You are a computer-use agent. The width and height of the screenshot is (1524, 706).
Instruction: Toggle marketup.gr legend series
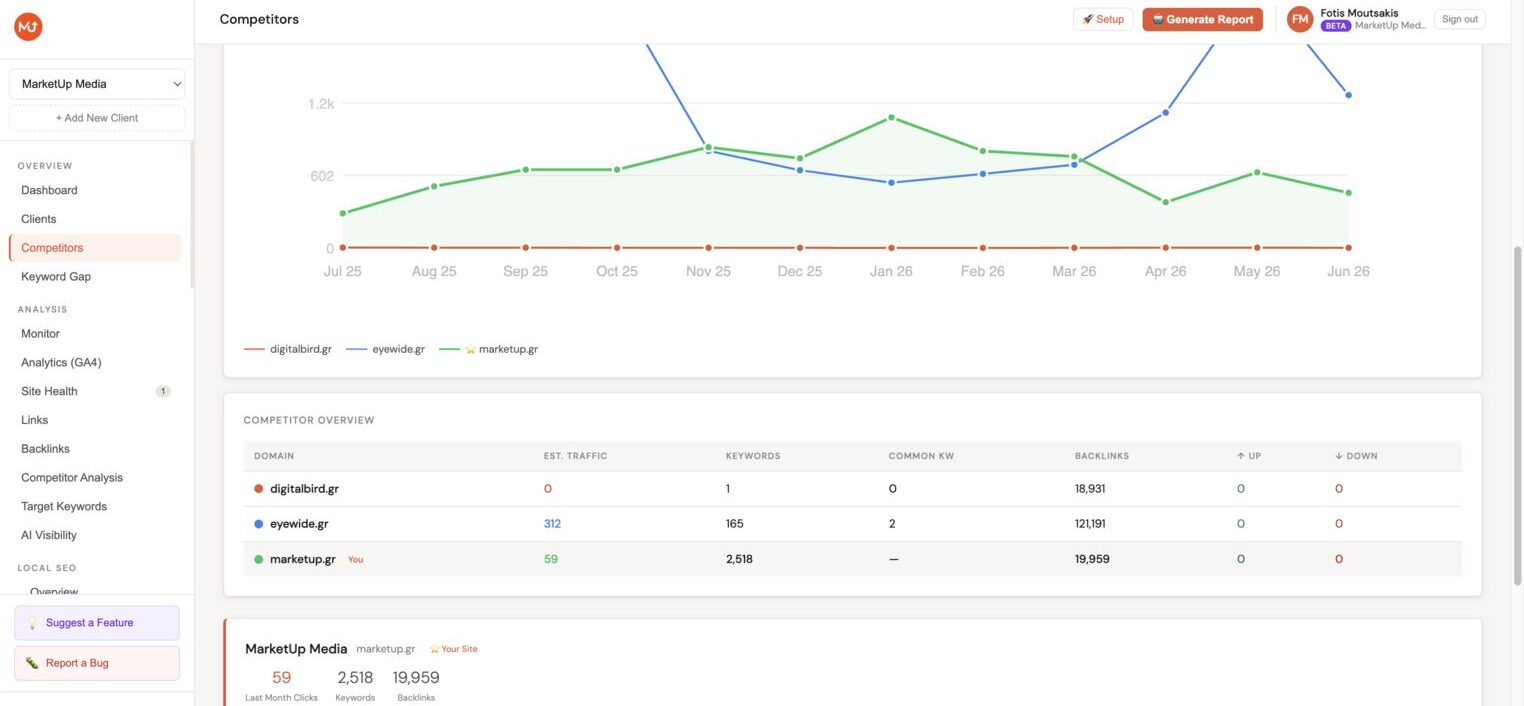pyautogui.click(x=489, y=349)
